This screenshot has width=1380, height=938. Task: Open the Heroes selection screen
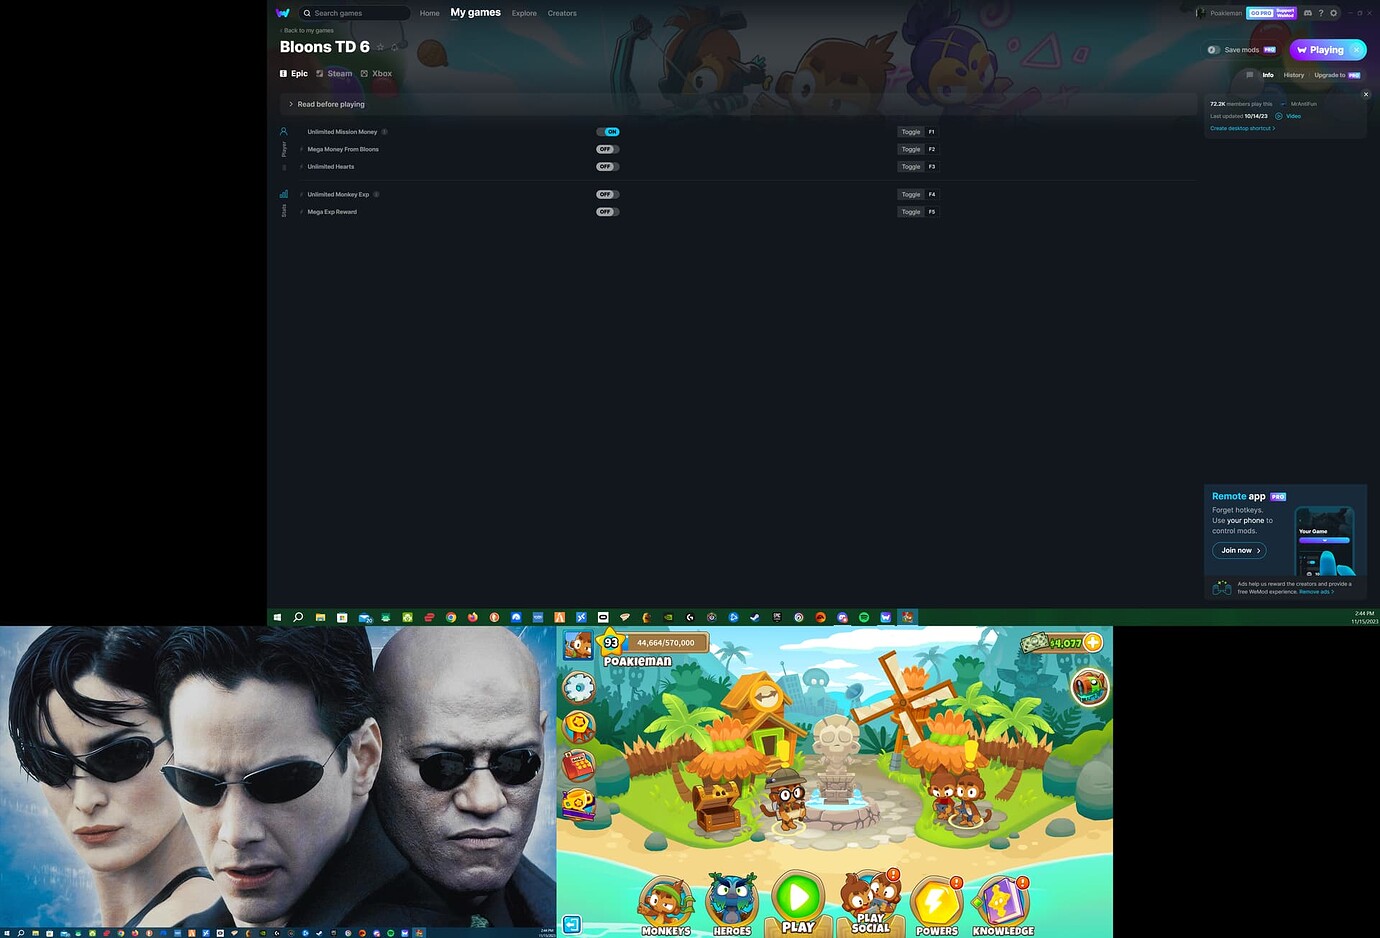coord(731,900)
